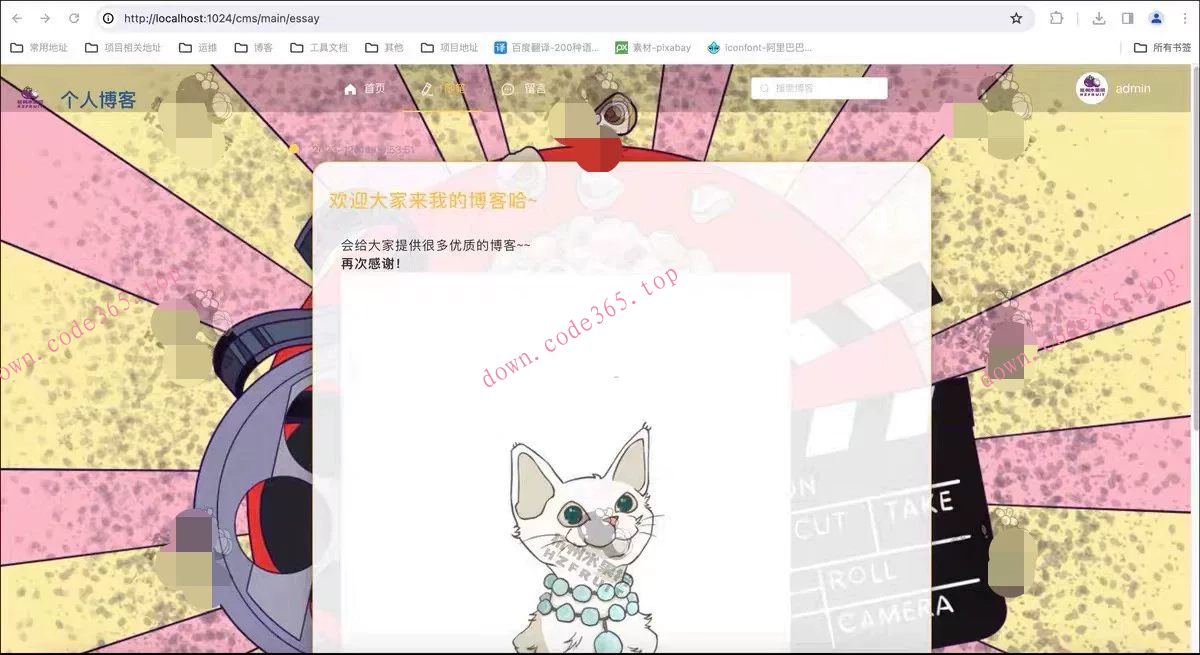Click the admin avatar picture
1200x655 pixels.
(x=1091, y=88)
